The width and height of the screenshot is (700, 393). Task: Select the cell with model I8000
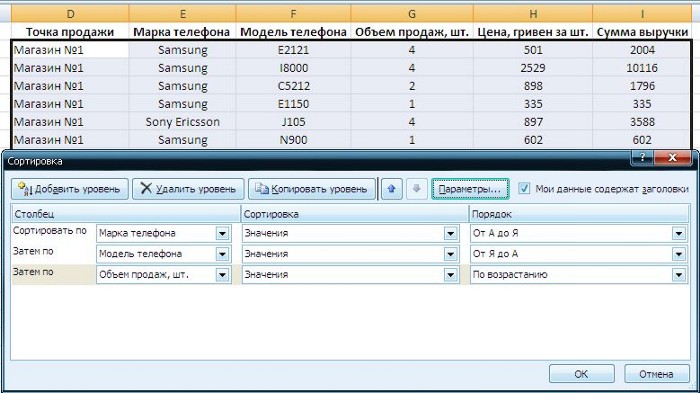click(293, 67)
